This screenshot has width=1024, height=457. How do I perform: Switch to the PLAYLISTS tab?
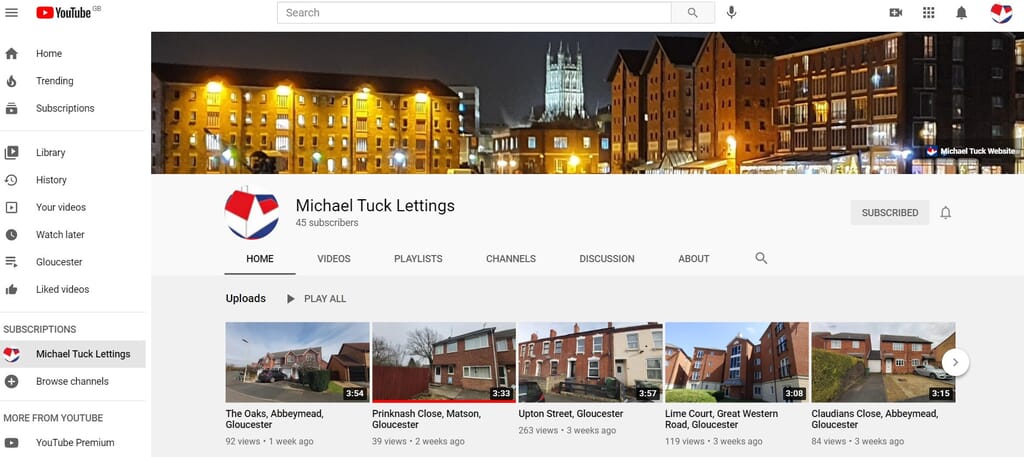(x=418, y=259)
